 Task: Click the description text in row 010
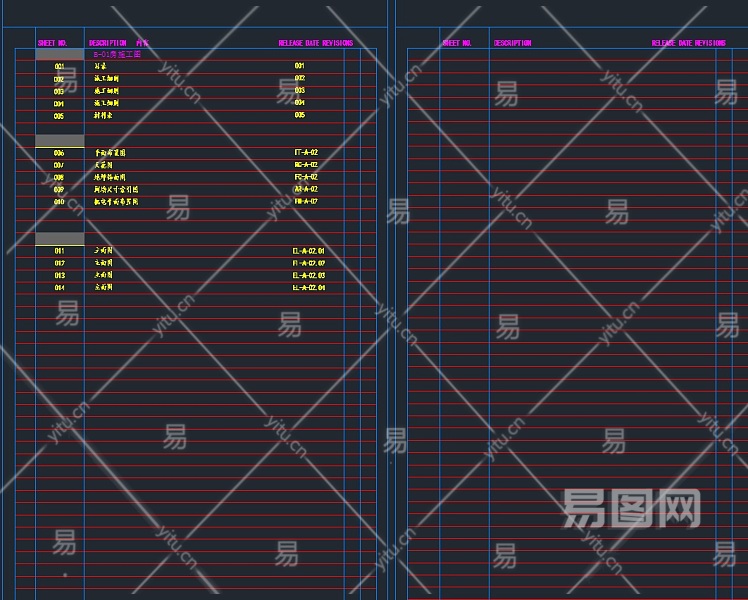116,202
